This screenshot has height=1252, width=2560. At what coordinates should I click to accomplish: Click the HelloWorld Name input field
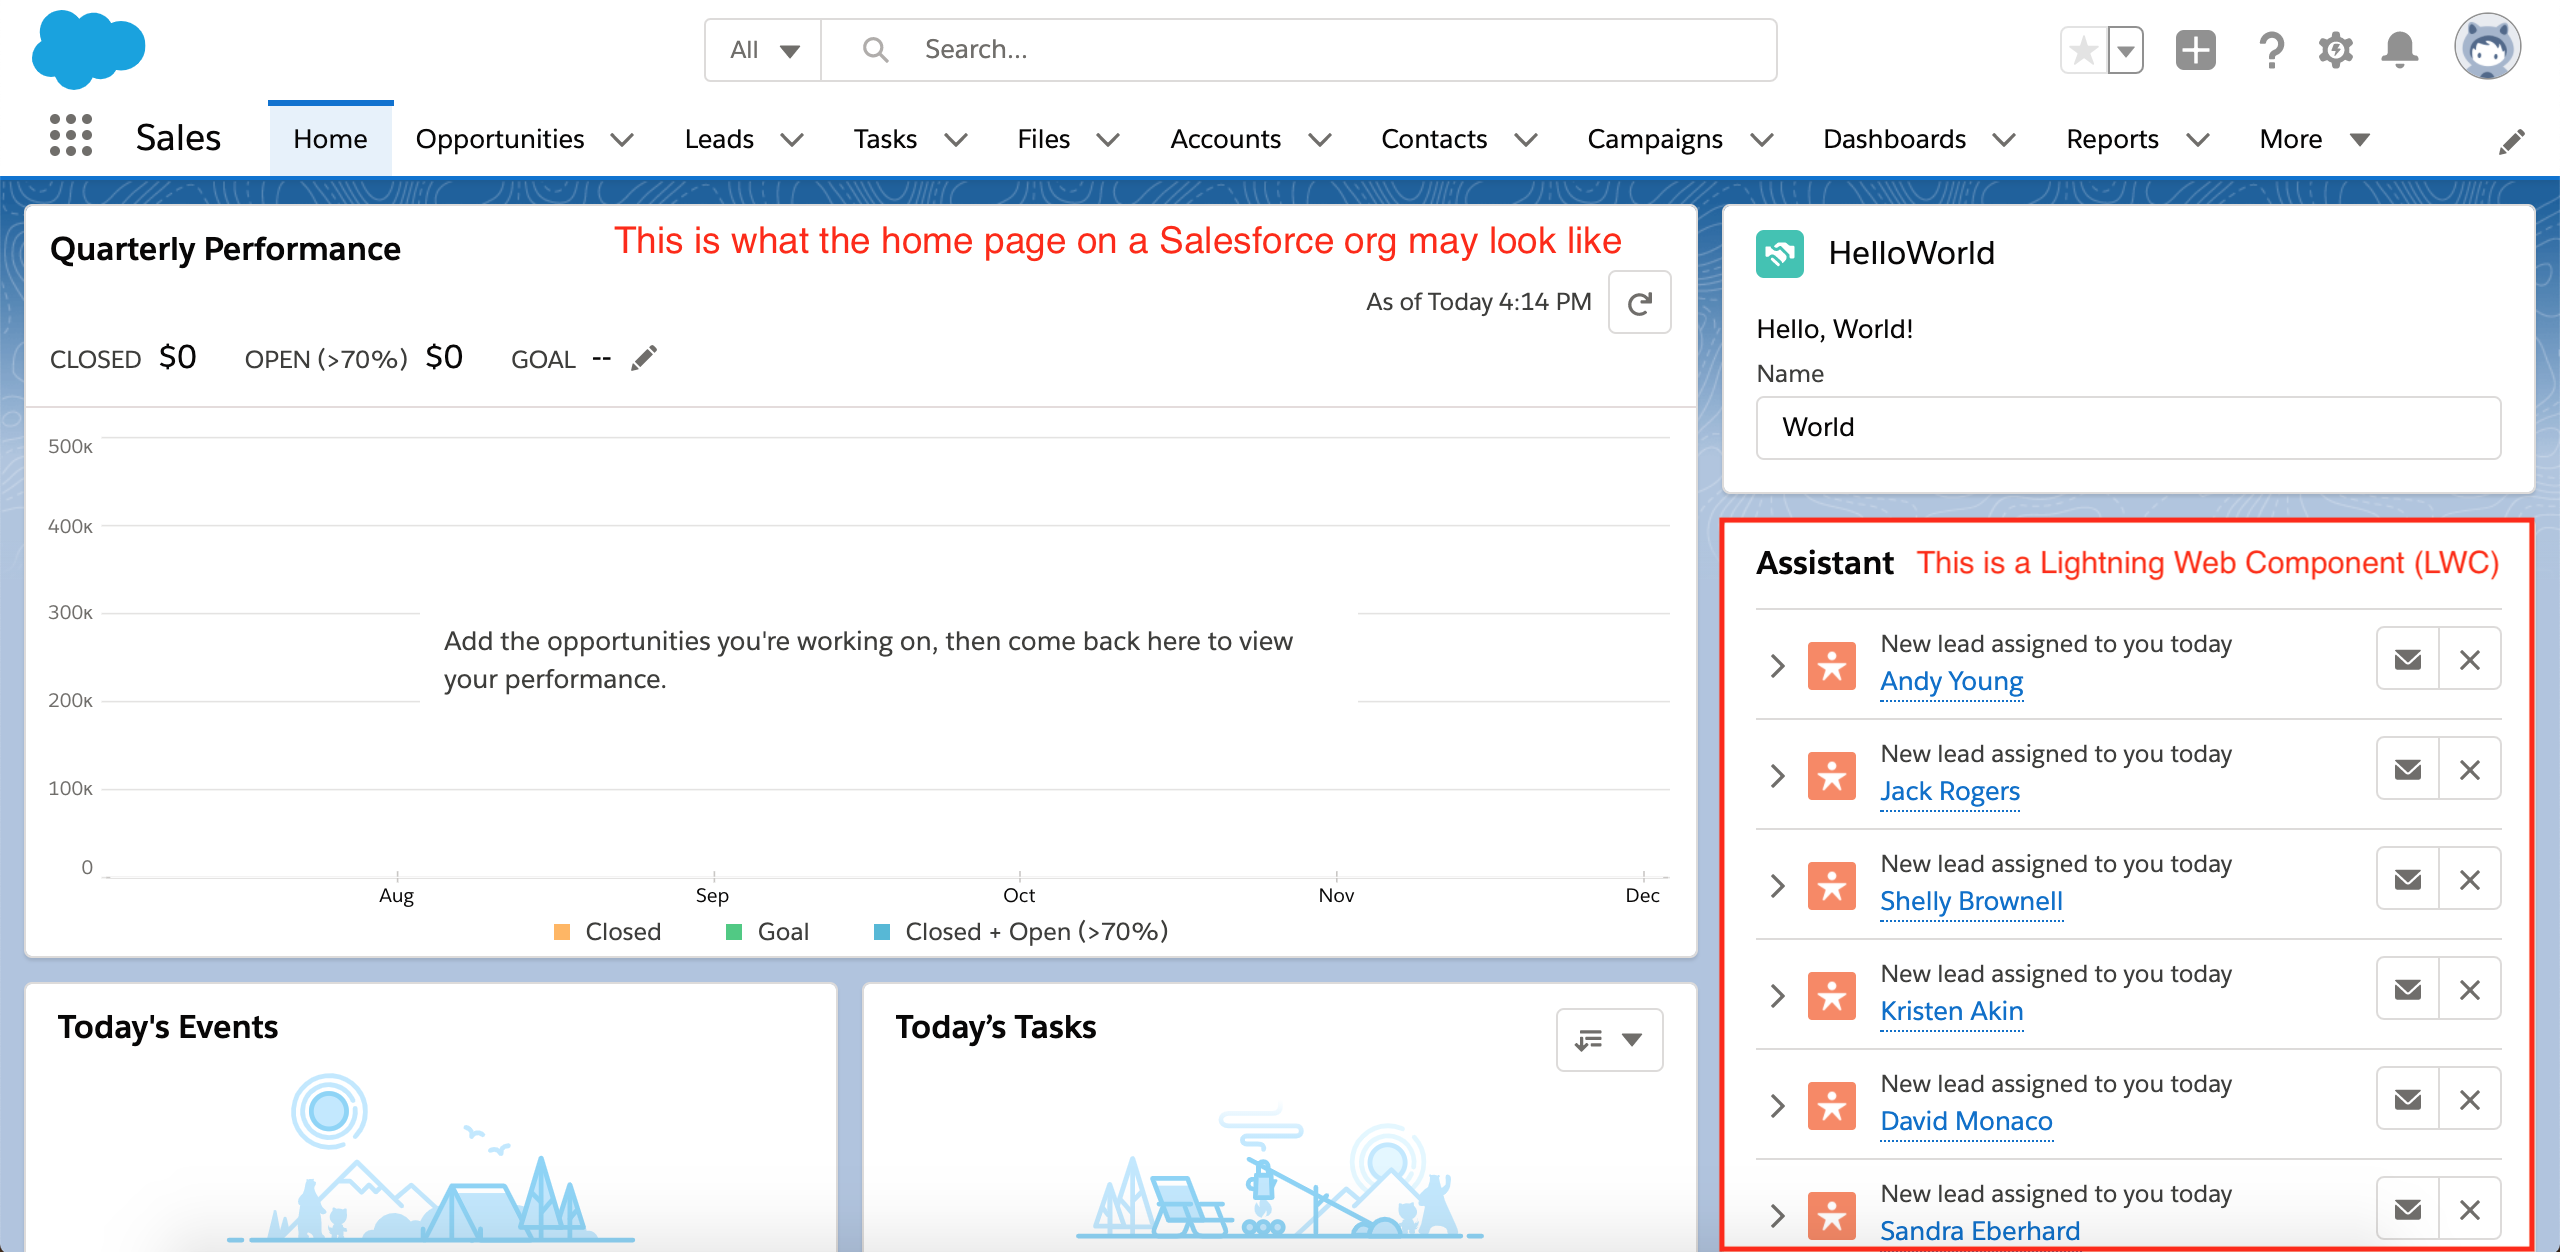coord(2128,428)
